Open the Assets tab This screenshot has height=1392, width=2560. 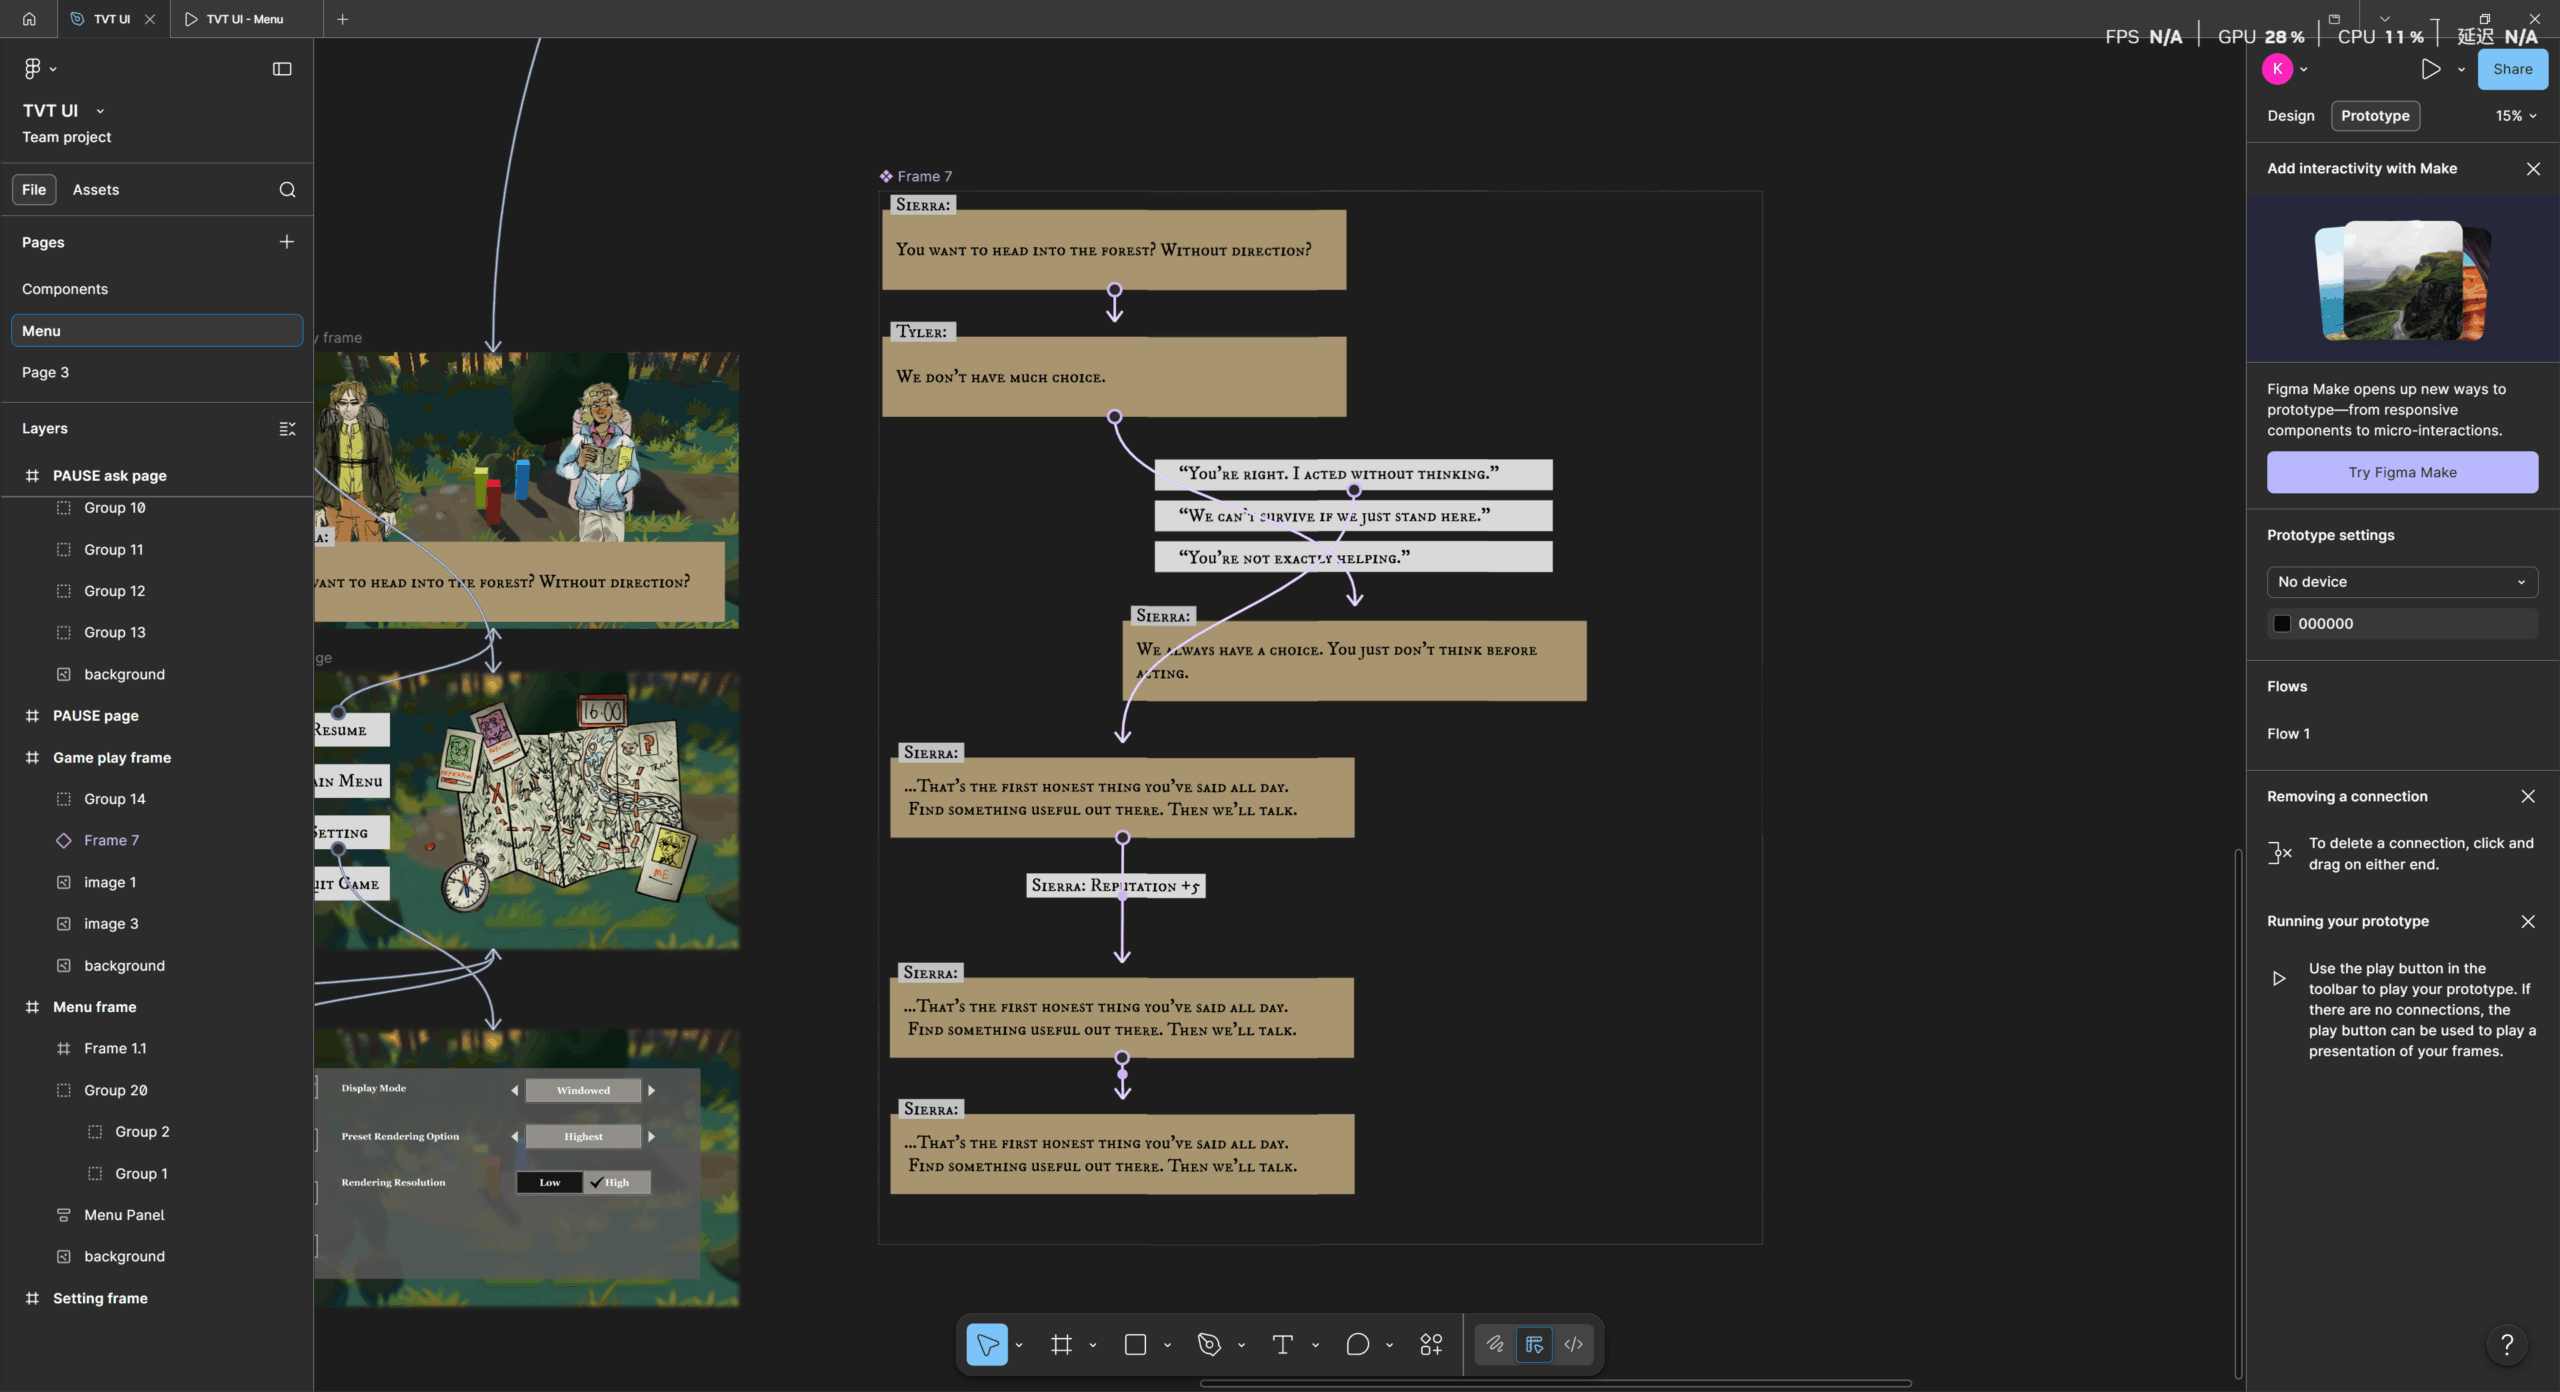click(96, 190)
